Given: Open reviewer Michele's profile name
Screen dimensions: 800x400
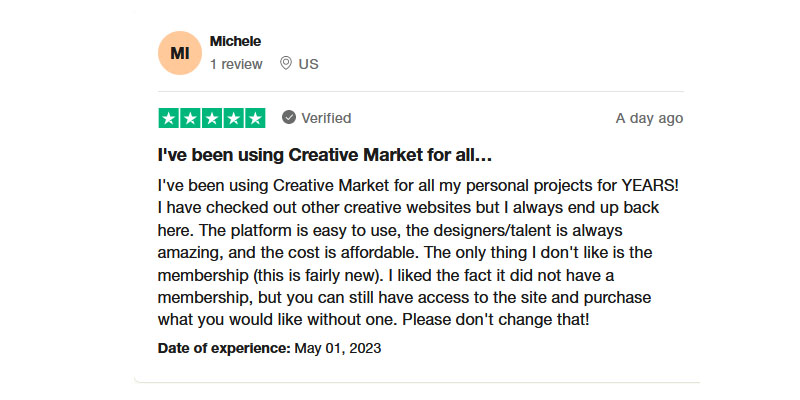Looking at the screenshot, I should pyautogui.click(x=235, y=41).
